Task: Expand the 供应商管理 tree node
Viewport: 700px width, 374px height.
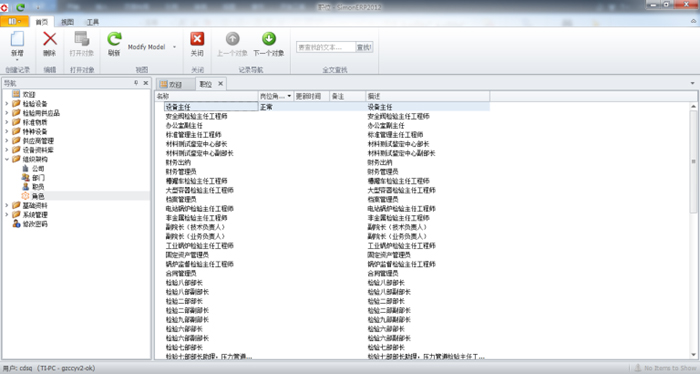Action: (7, 141)
